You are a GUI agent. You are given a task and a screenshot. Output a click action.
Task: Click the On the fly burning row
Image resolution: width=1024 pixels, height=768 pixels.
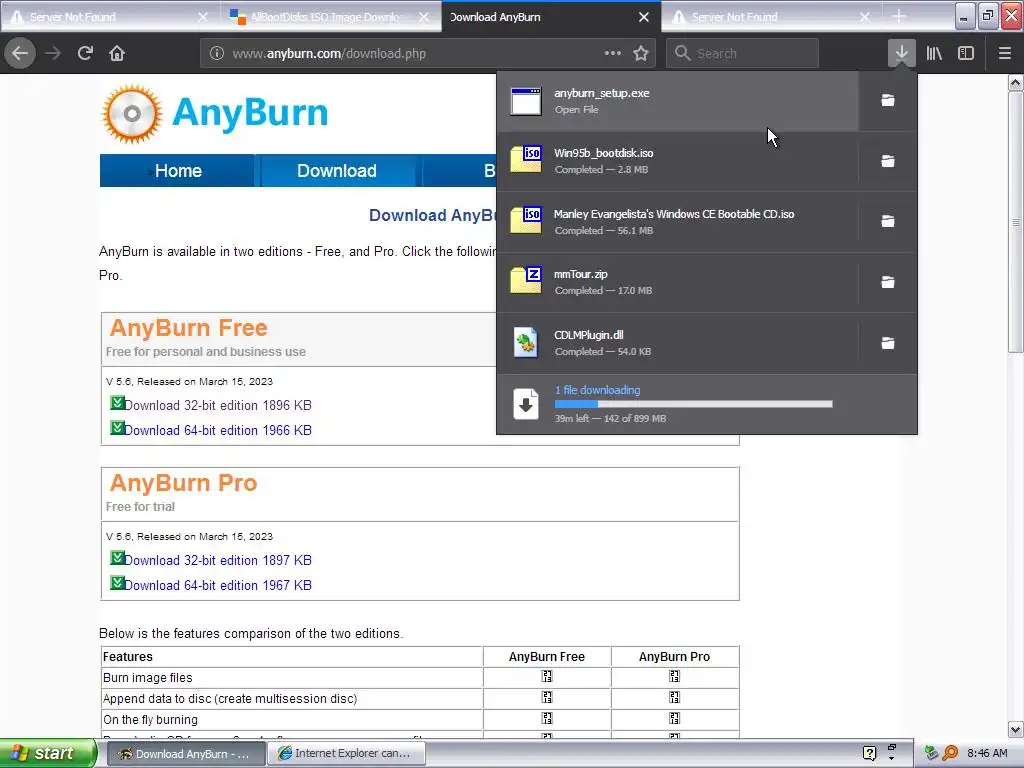pos(420,719)
